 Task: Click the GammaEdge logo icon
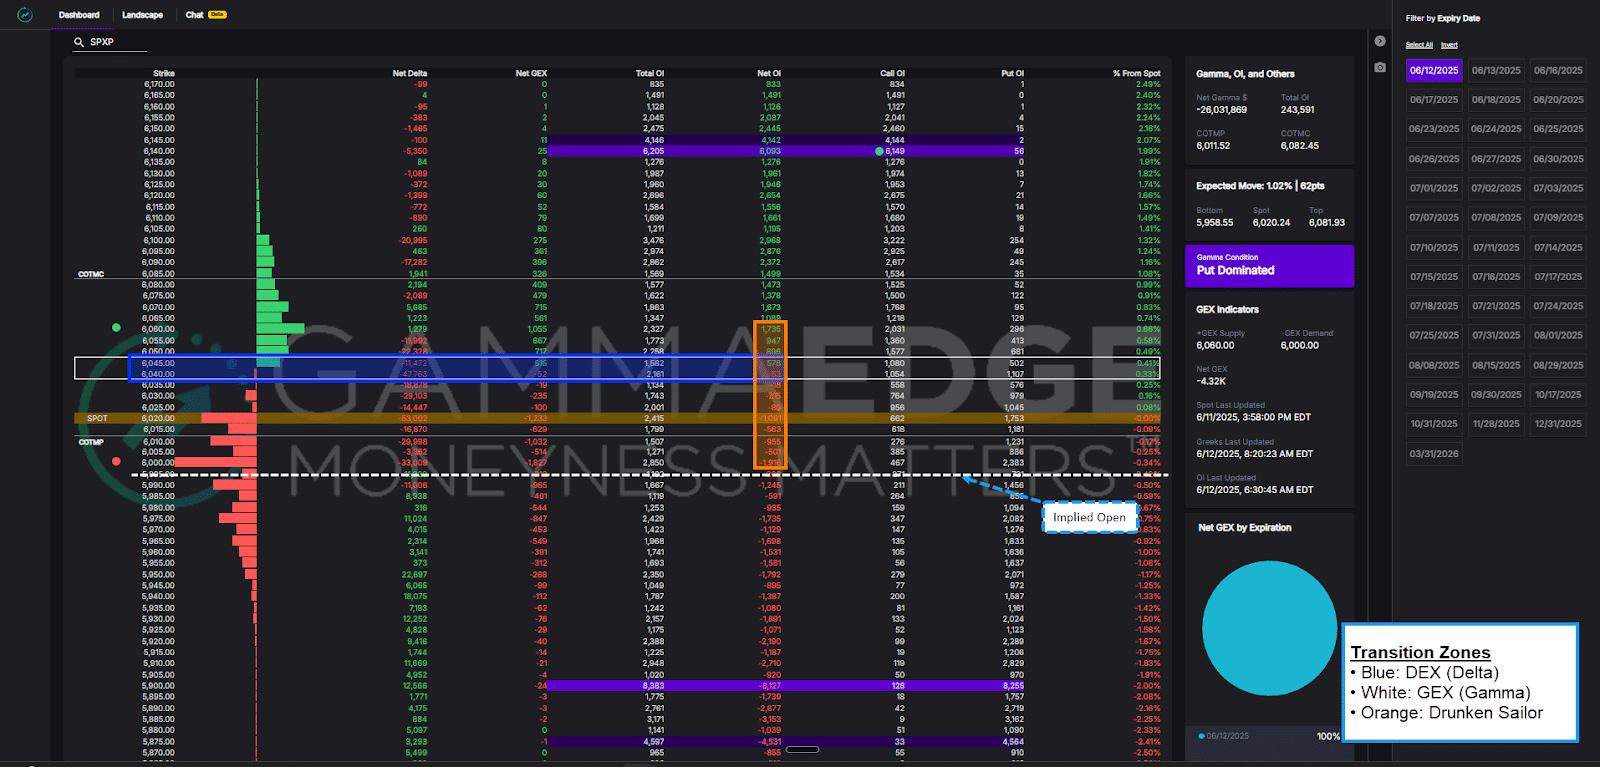[x=25, y=15]
